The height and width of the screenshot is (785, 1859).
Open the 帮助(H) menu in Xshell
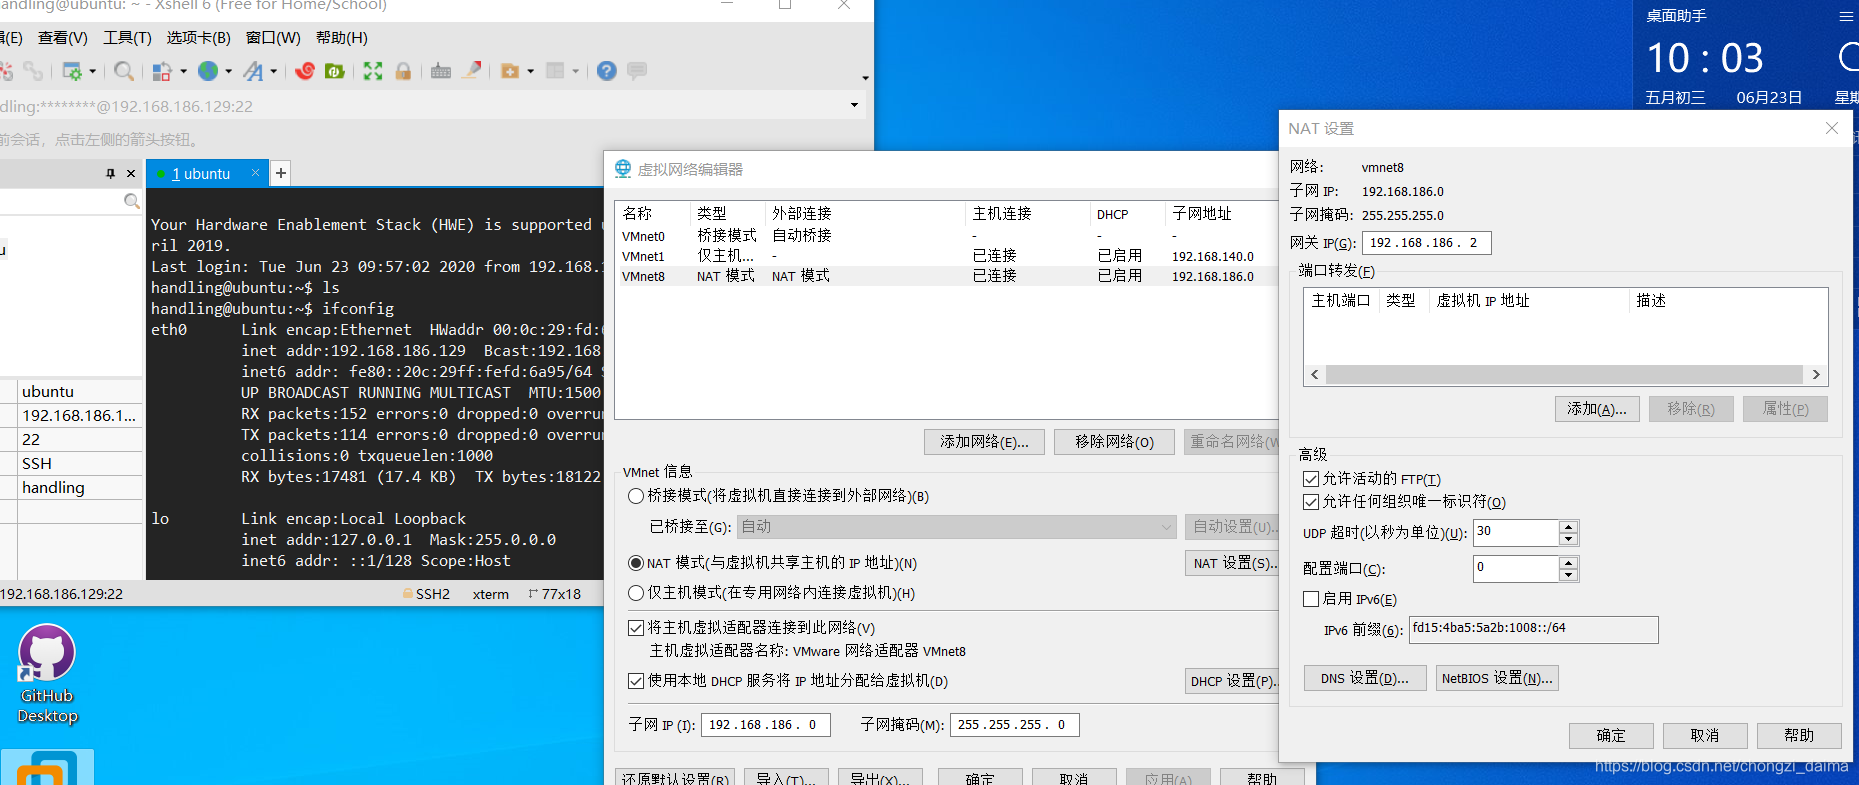[x=342, y=38]
